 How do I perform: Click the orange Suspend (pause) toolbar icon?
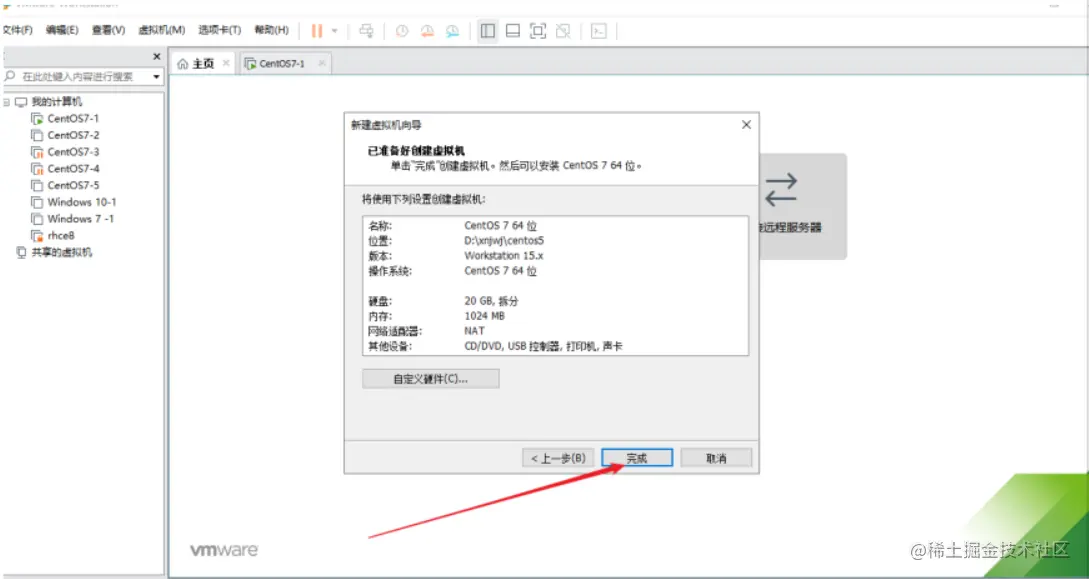[x=317, y=31]
